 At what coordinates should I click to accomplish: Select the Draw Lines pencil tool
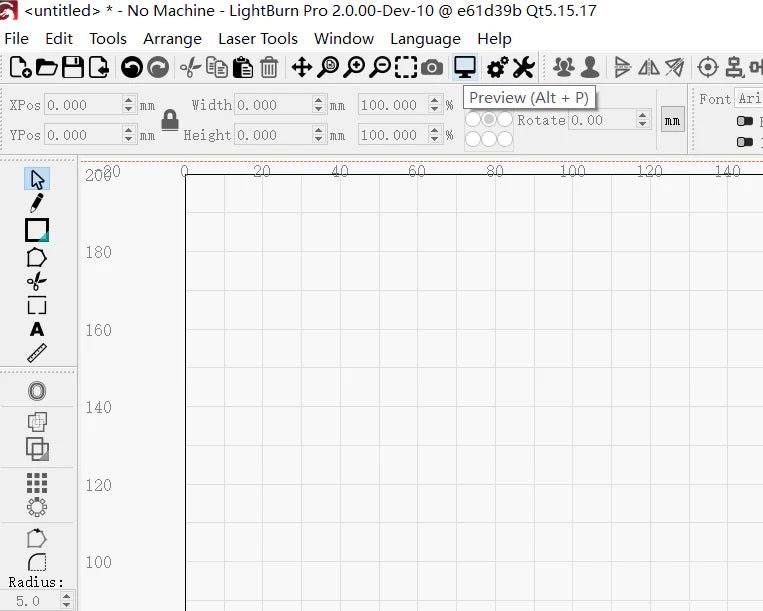[37, 204]
